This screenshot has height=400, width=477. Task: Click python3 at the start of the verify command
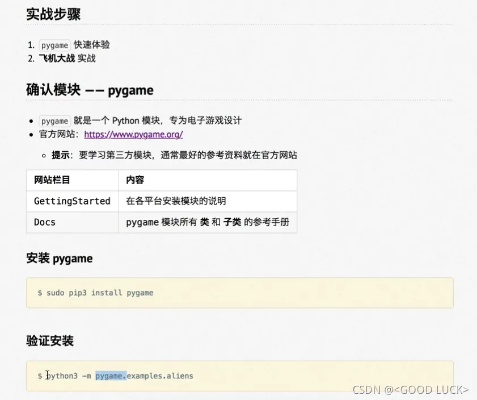[x=62, y=376]
